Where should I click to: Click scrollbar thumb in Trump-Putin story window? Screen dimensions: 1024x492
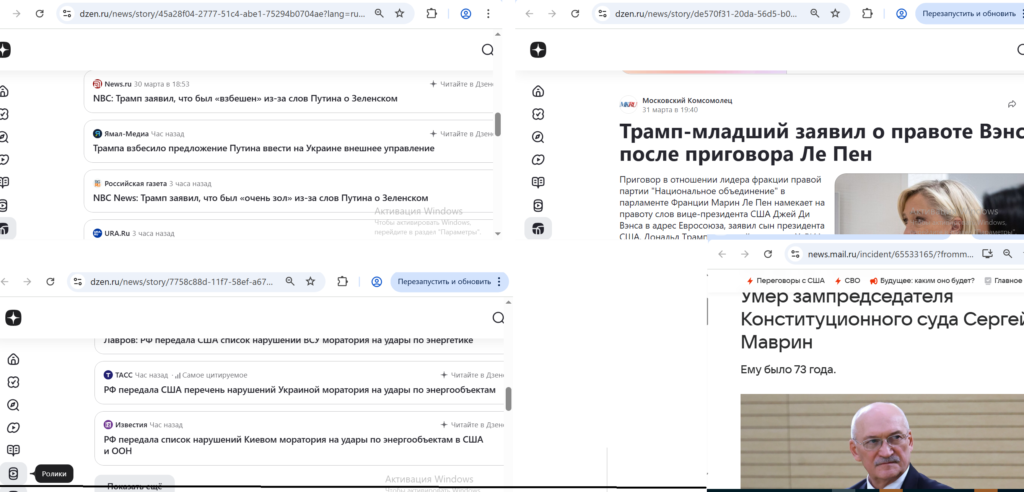click(x=498, y=124)
